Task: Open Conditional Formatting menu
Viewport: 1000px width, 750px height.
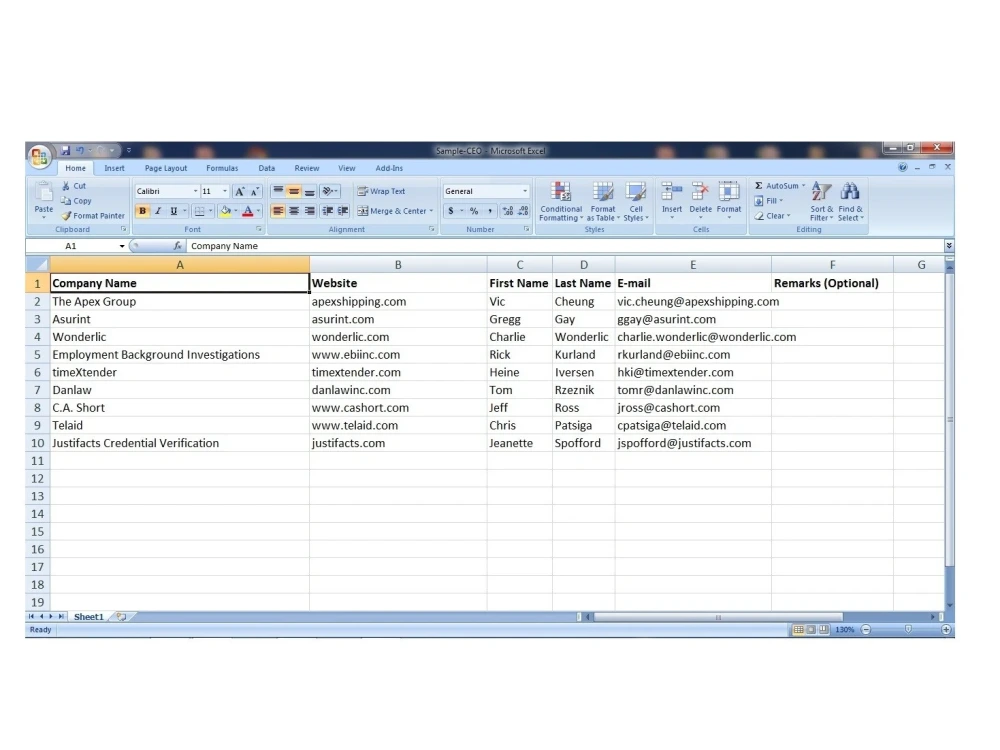Action: pos(561,202)
